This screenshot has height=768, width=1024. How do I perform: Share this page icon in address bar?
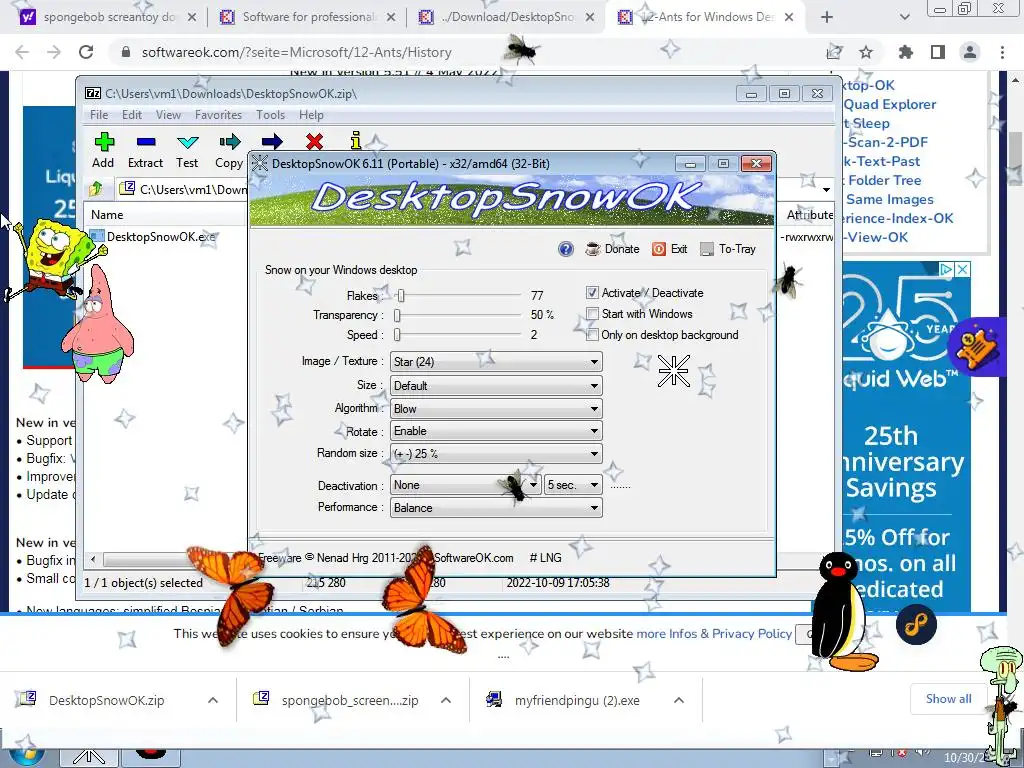click(834, 52)
